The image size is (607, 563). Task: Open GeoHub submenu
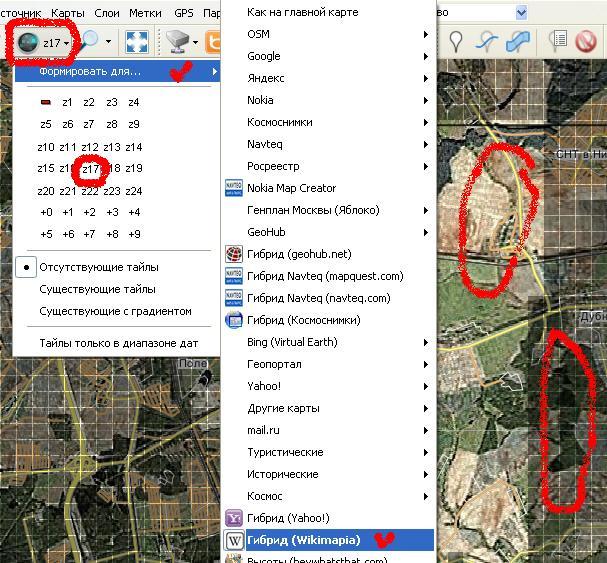(329, 232)
